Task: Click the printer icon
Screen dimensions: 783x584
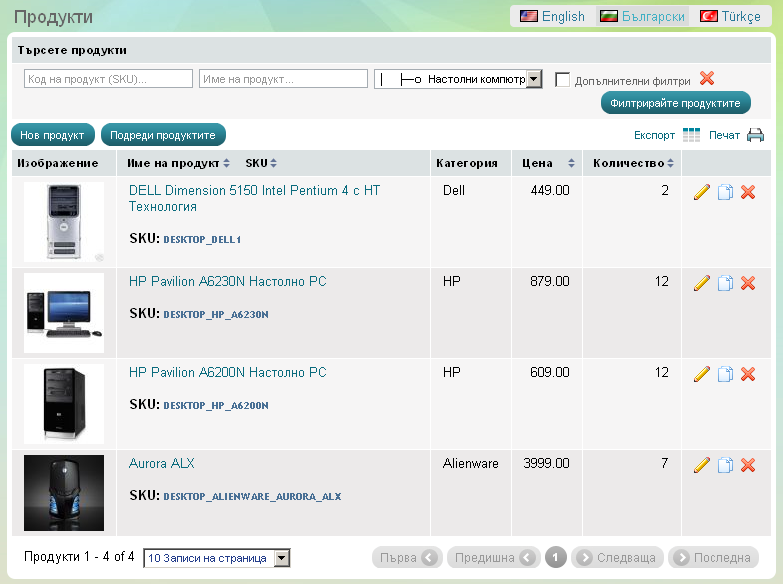Action: (755, 135)
